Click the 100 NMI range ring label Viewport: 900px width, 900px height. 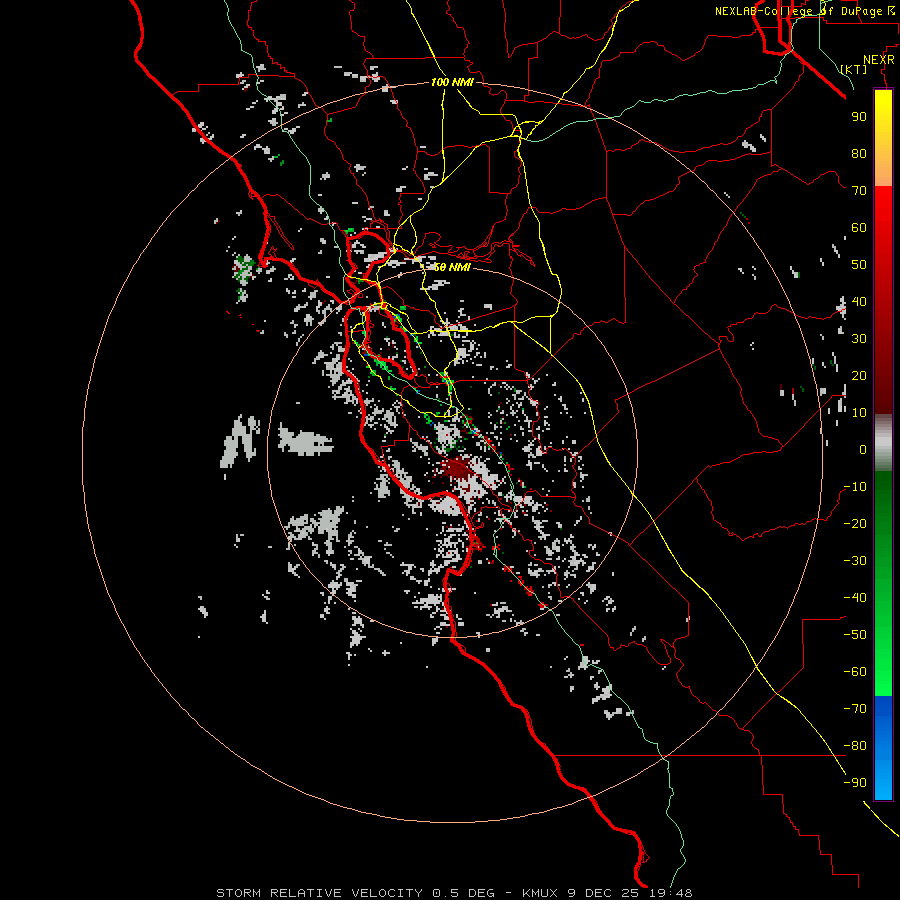452,82
